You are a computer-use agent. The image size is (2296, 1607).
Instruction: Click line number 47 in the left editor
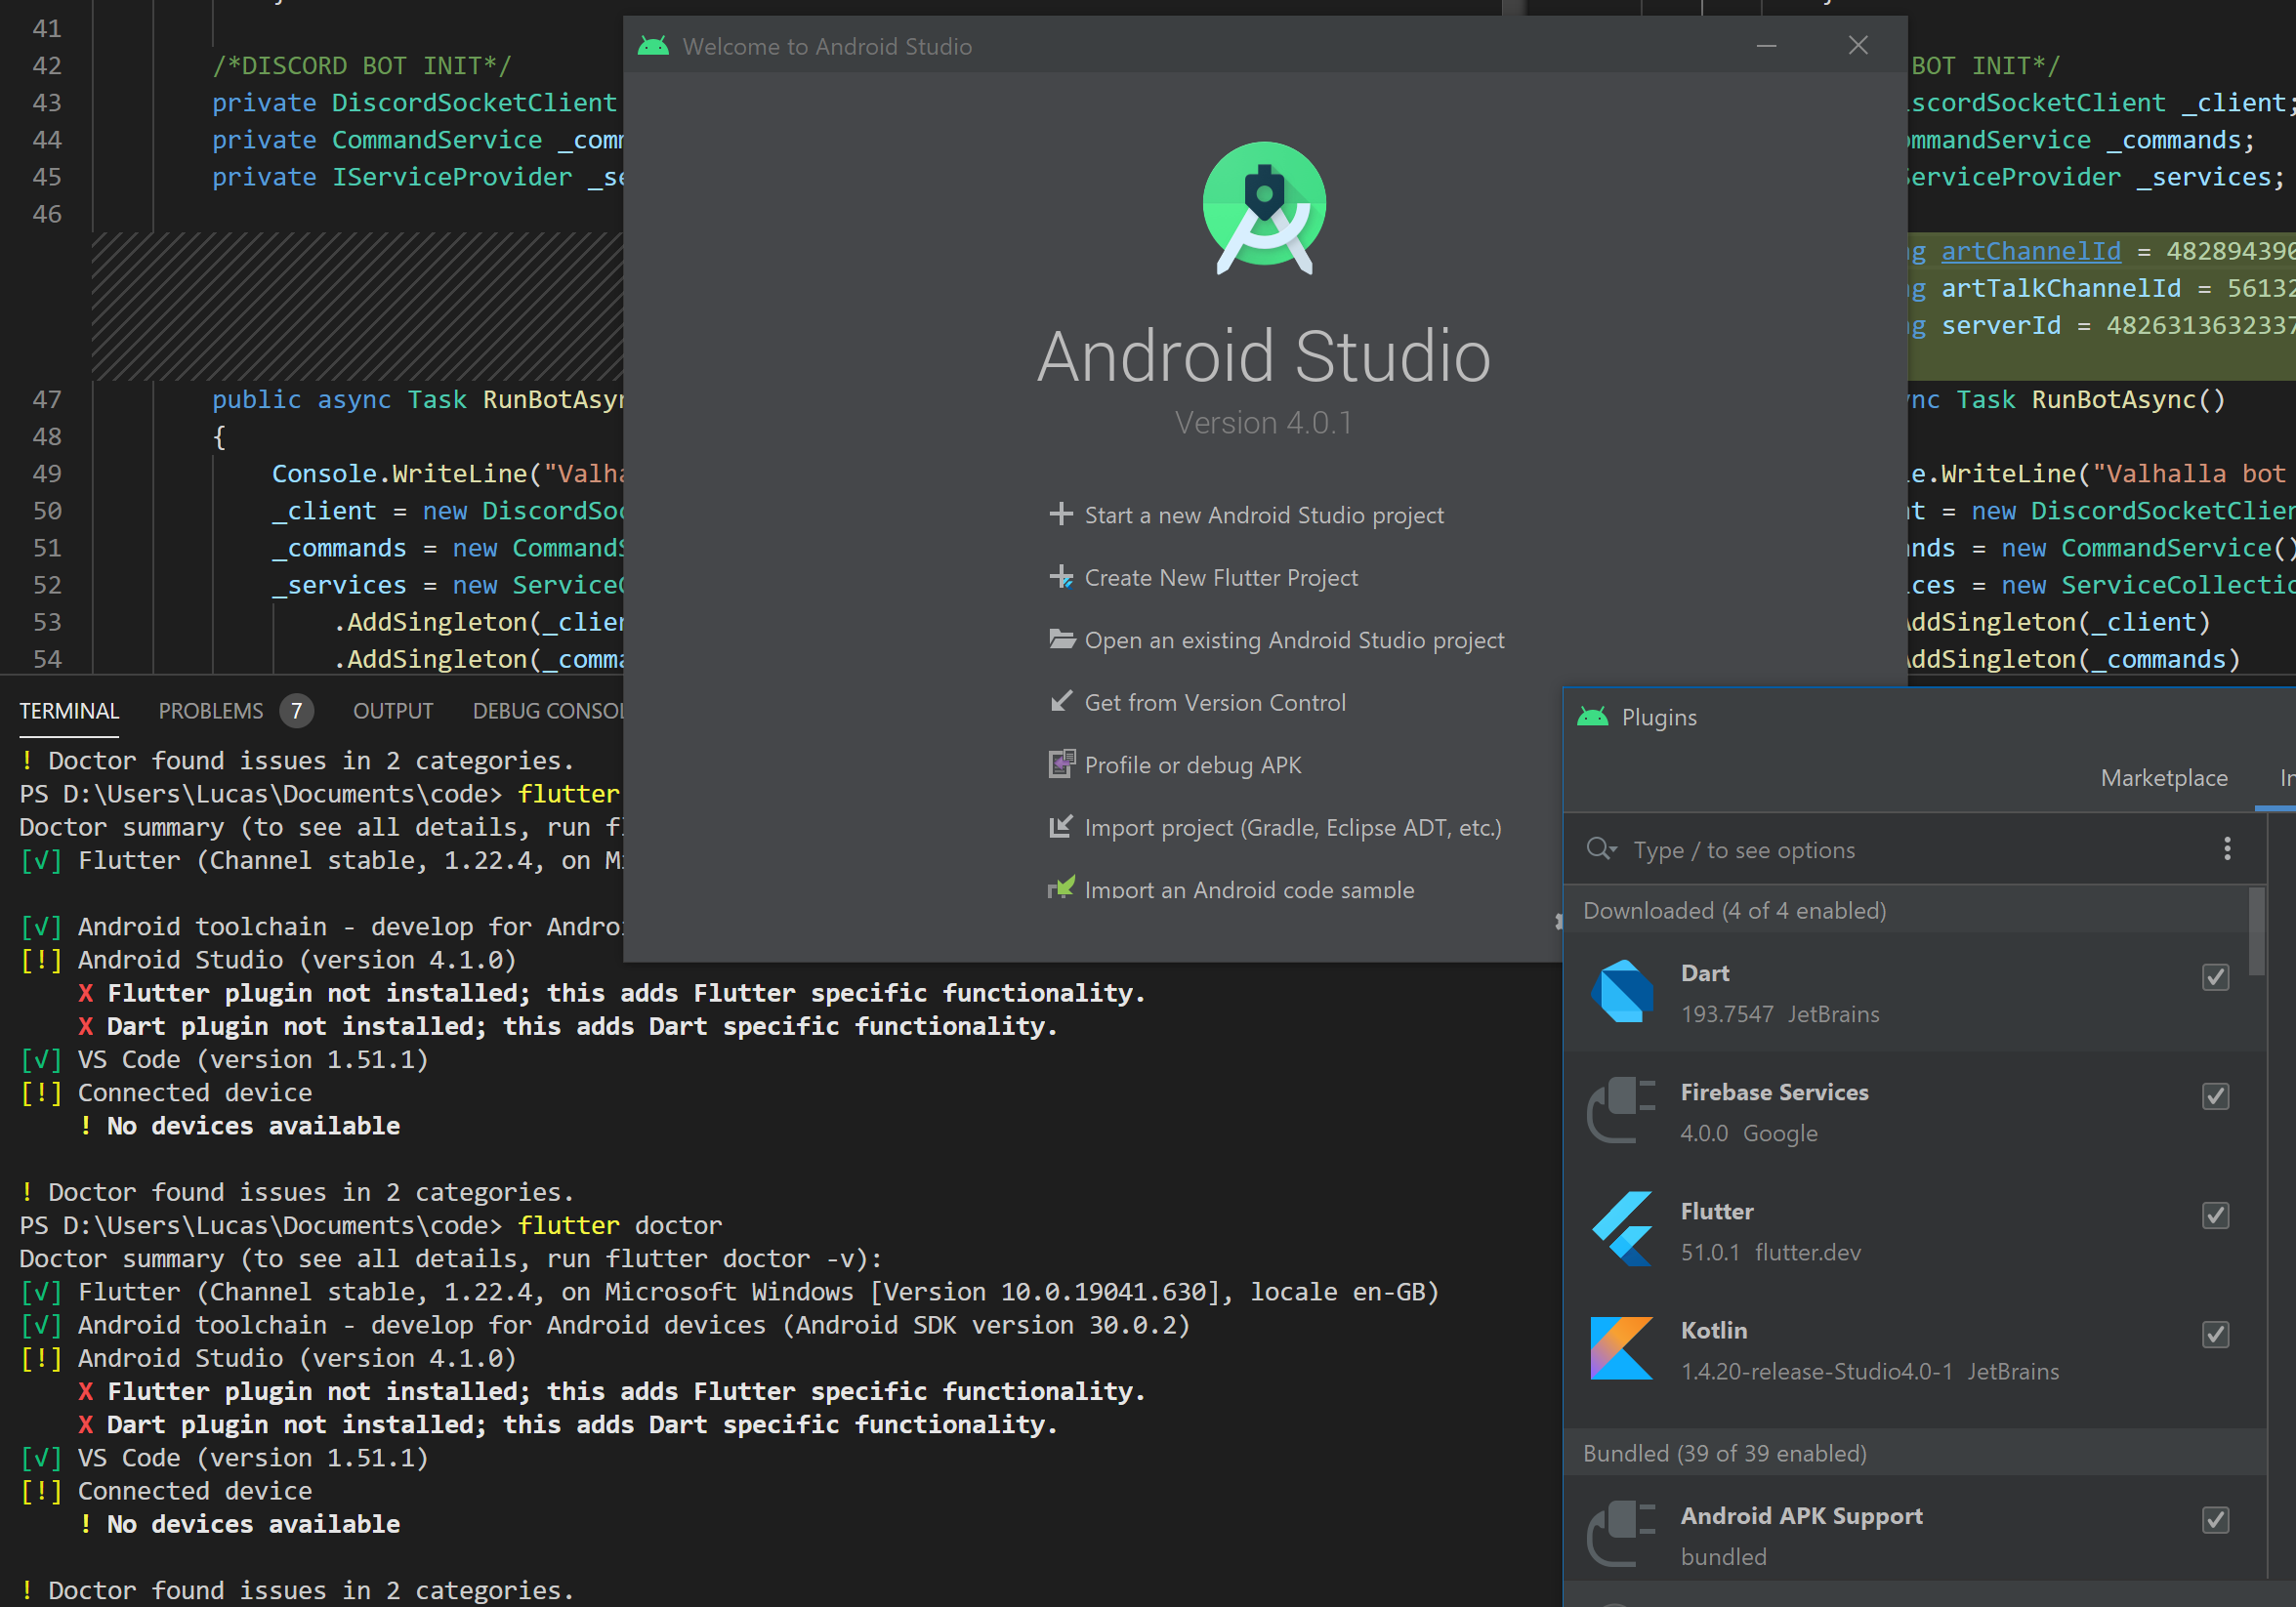pyautogui.click(x=46, y=399)
